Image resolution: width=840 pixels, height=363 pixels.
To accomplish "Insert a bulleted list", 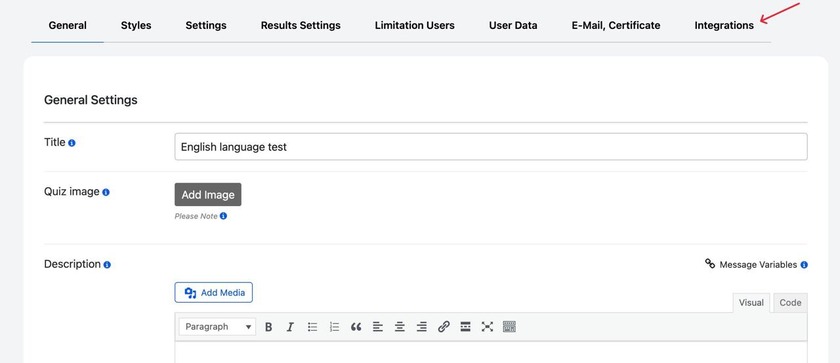I will tap(312, 327).
